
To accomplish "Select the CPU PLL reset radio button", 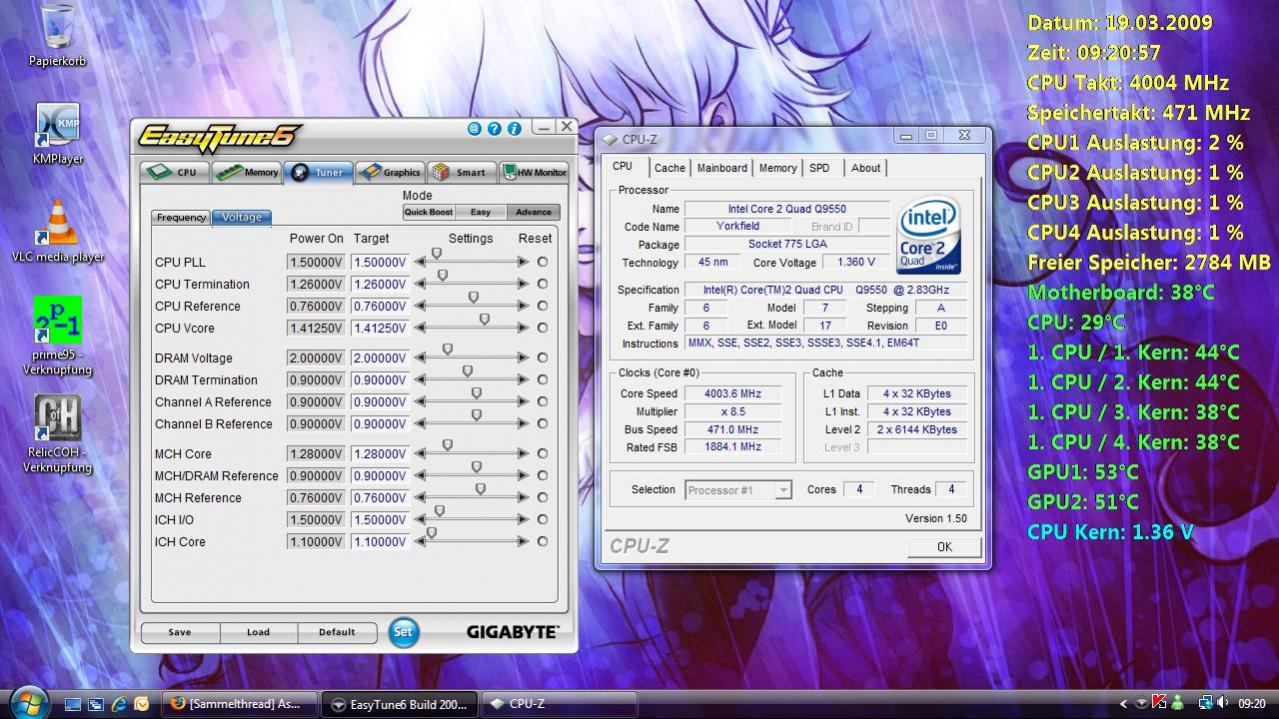I will (x=542, y=262).
